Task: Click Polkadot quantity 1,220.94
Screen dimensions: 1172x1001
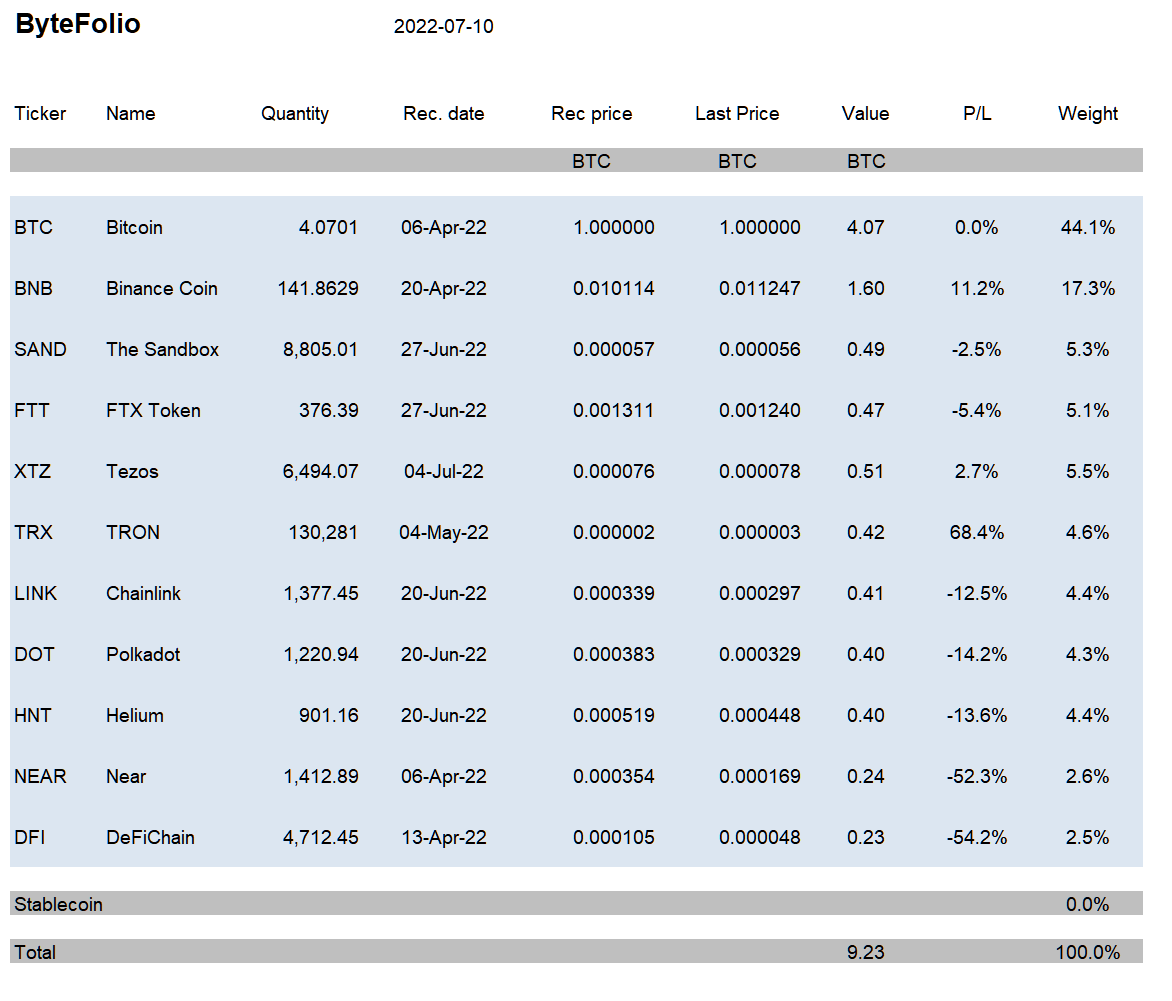Action: pyautogui.click(x=321, y=654)
